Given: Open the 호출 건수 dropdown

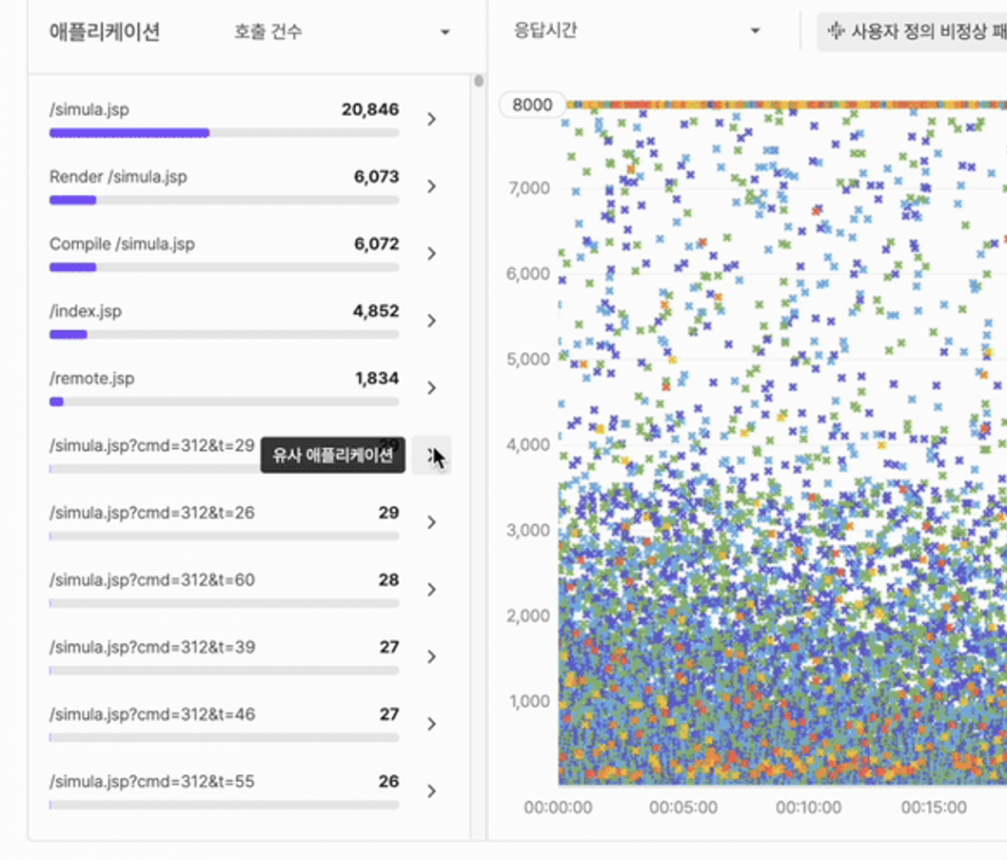Looking at the screenshot, I should (341, 32).
